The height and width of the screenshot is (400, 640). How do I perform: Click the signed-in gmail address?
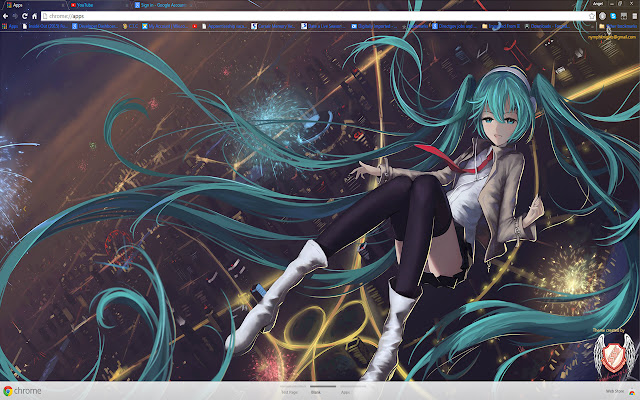click(611, 37)
